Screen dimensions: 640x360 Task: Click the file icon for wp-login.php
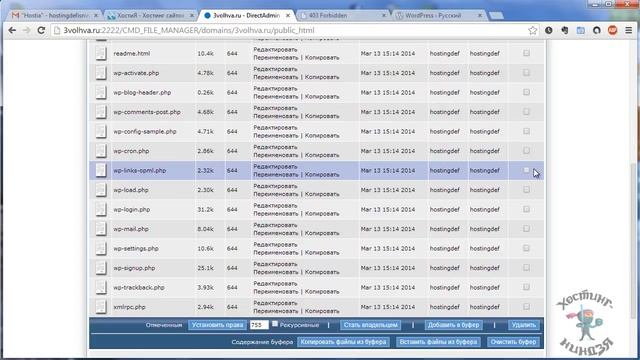101,209
